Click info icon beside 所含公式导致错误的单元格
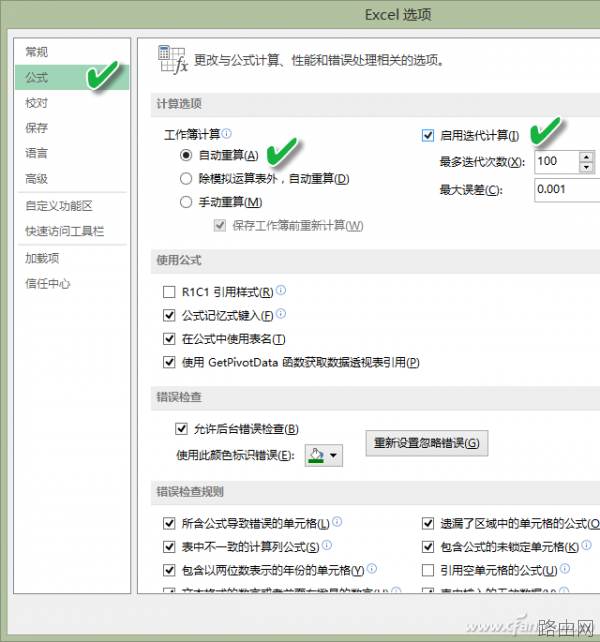This screenshot has height=642, width=600. (x=337, y=522)
